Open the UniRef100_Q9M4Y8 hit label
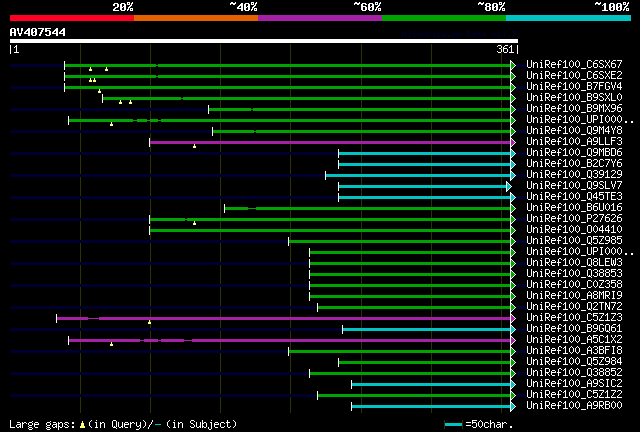640x432 pixels. pos(574,131)
